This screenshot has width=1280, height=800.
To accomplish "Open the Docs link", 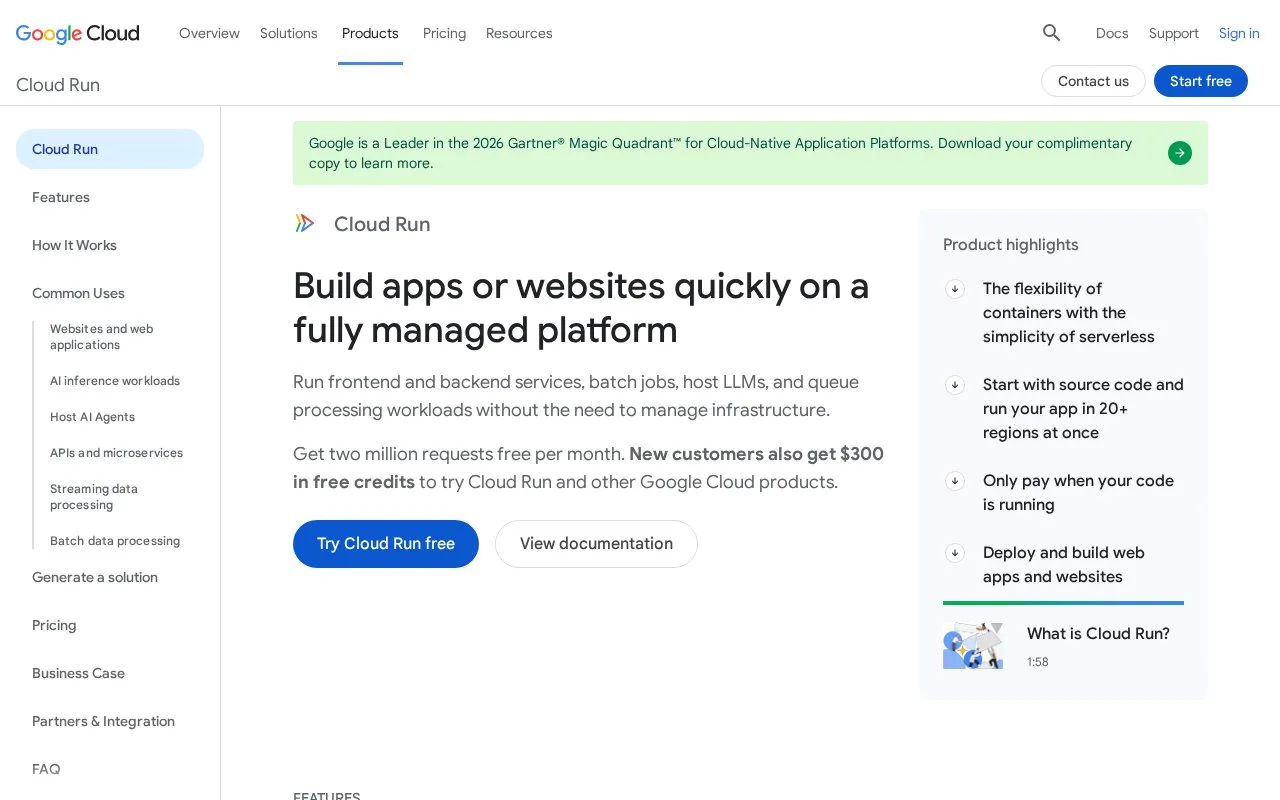I will [x=1112, y=33].
